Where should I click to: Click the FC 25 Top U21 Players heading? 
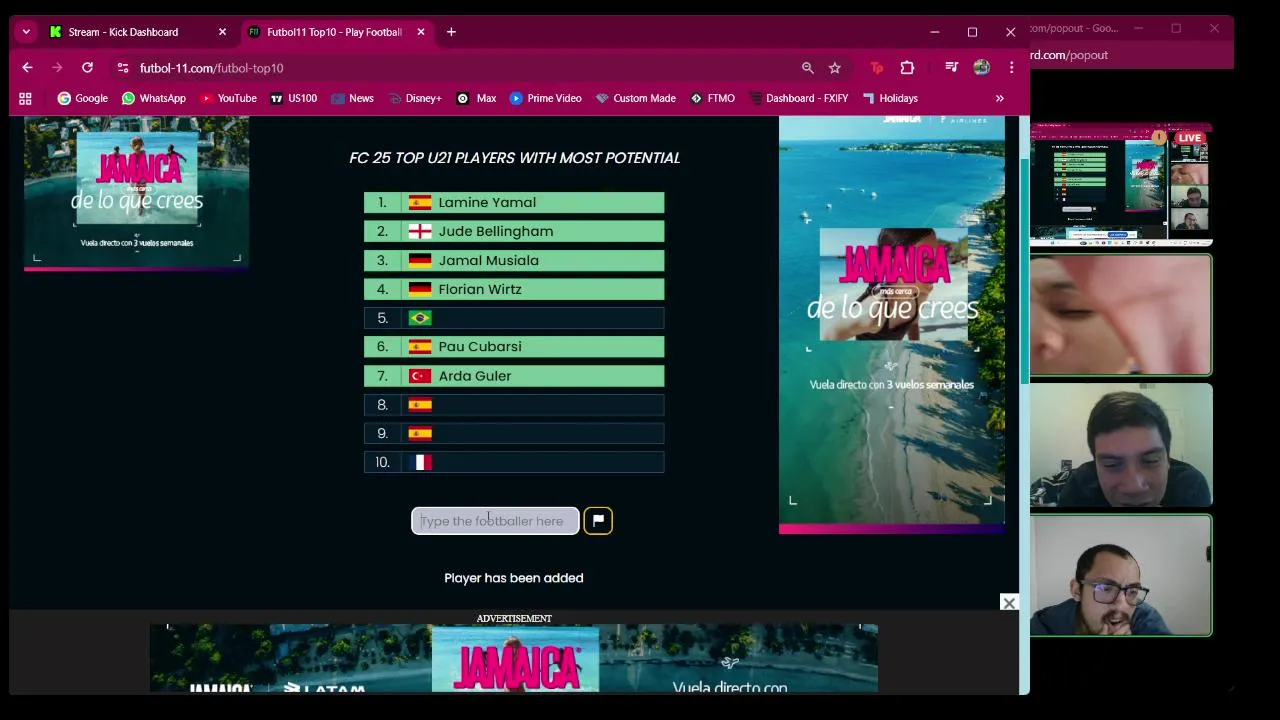coord(514,158)
